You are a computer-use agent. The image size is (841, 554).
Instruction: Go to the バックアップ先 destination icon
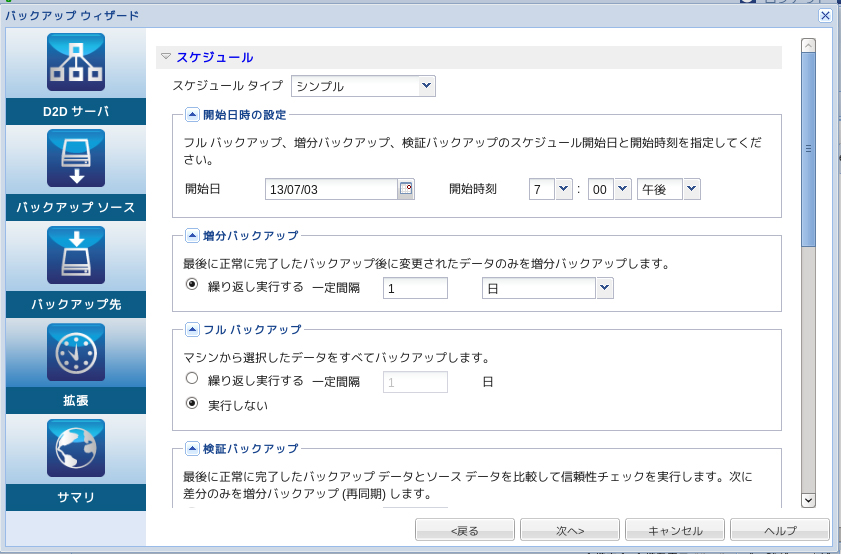[76, 256]
